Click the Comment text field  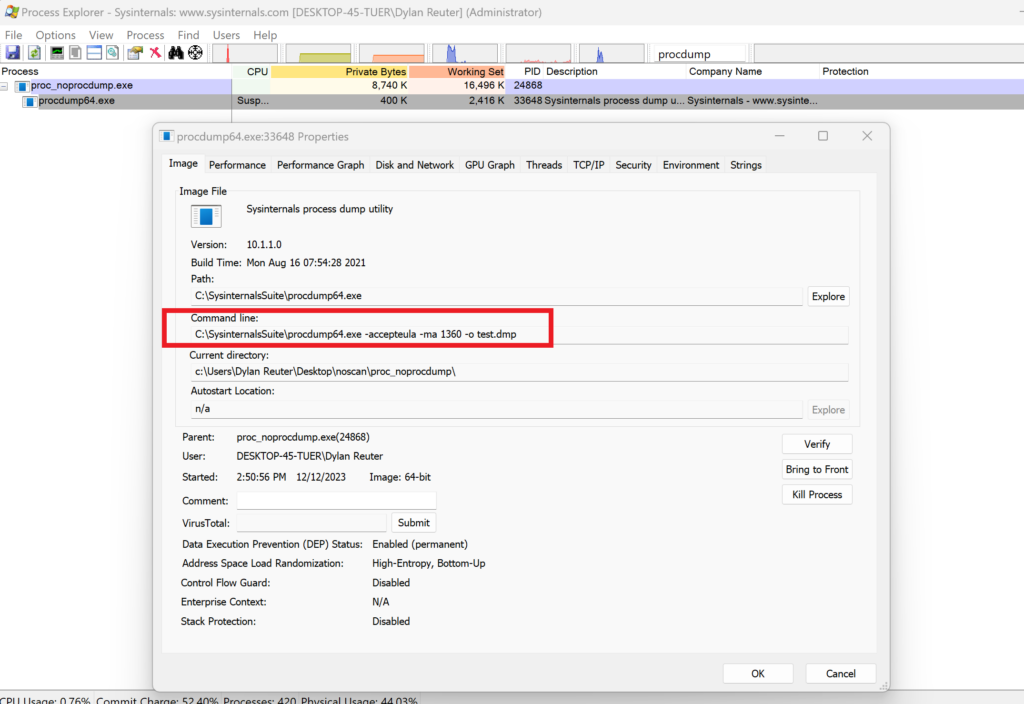click(336, 500)
